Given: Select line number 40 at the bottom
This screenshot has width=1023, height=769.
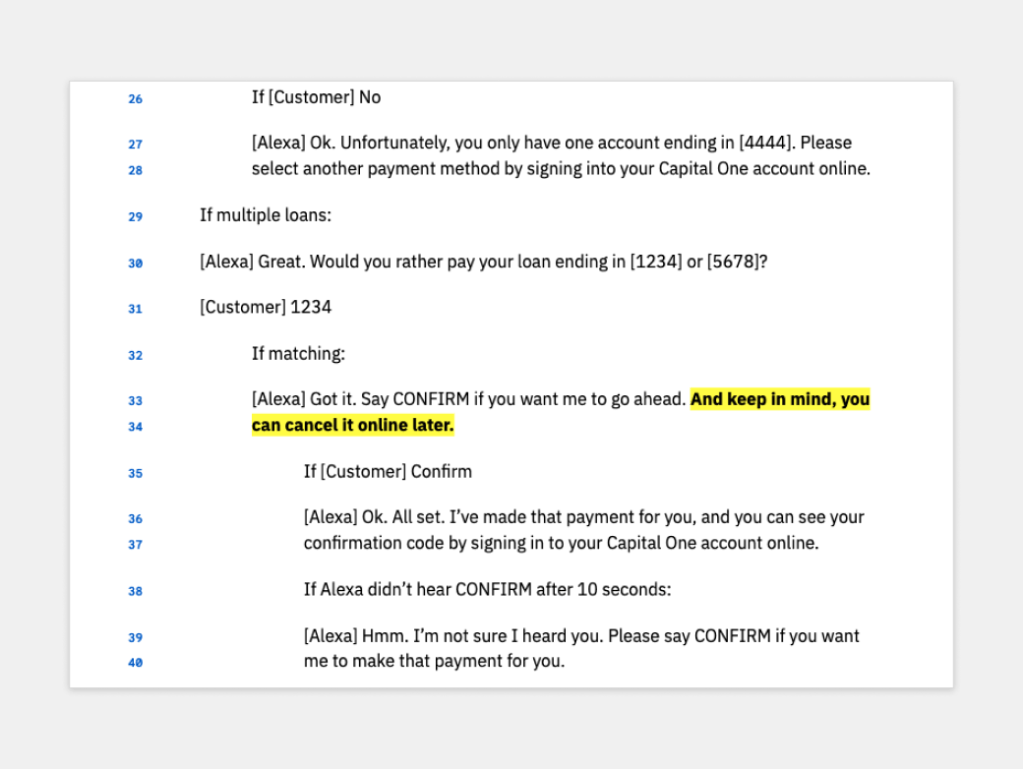Looking at the screenshot, I should click(x=135, y=662).
